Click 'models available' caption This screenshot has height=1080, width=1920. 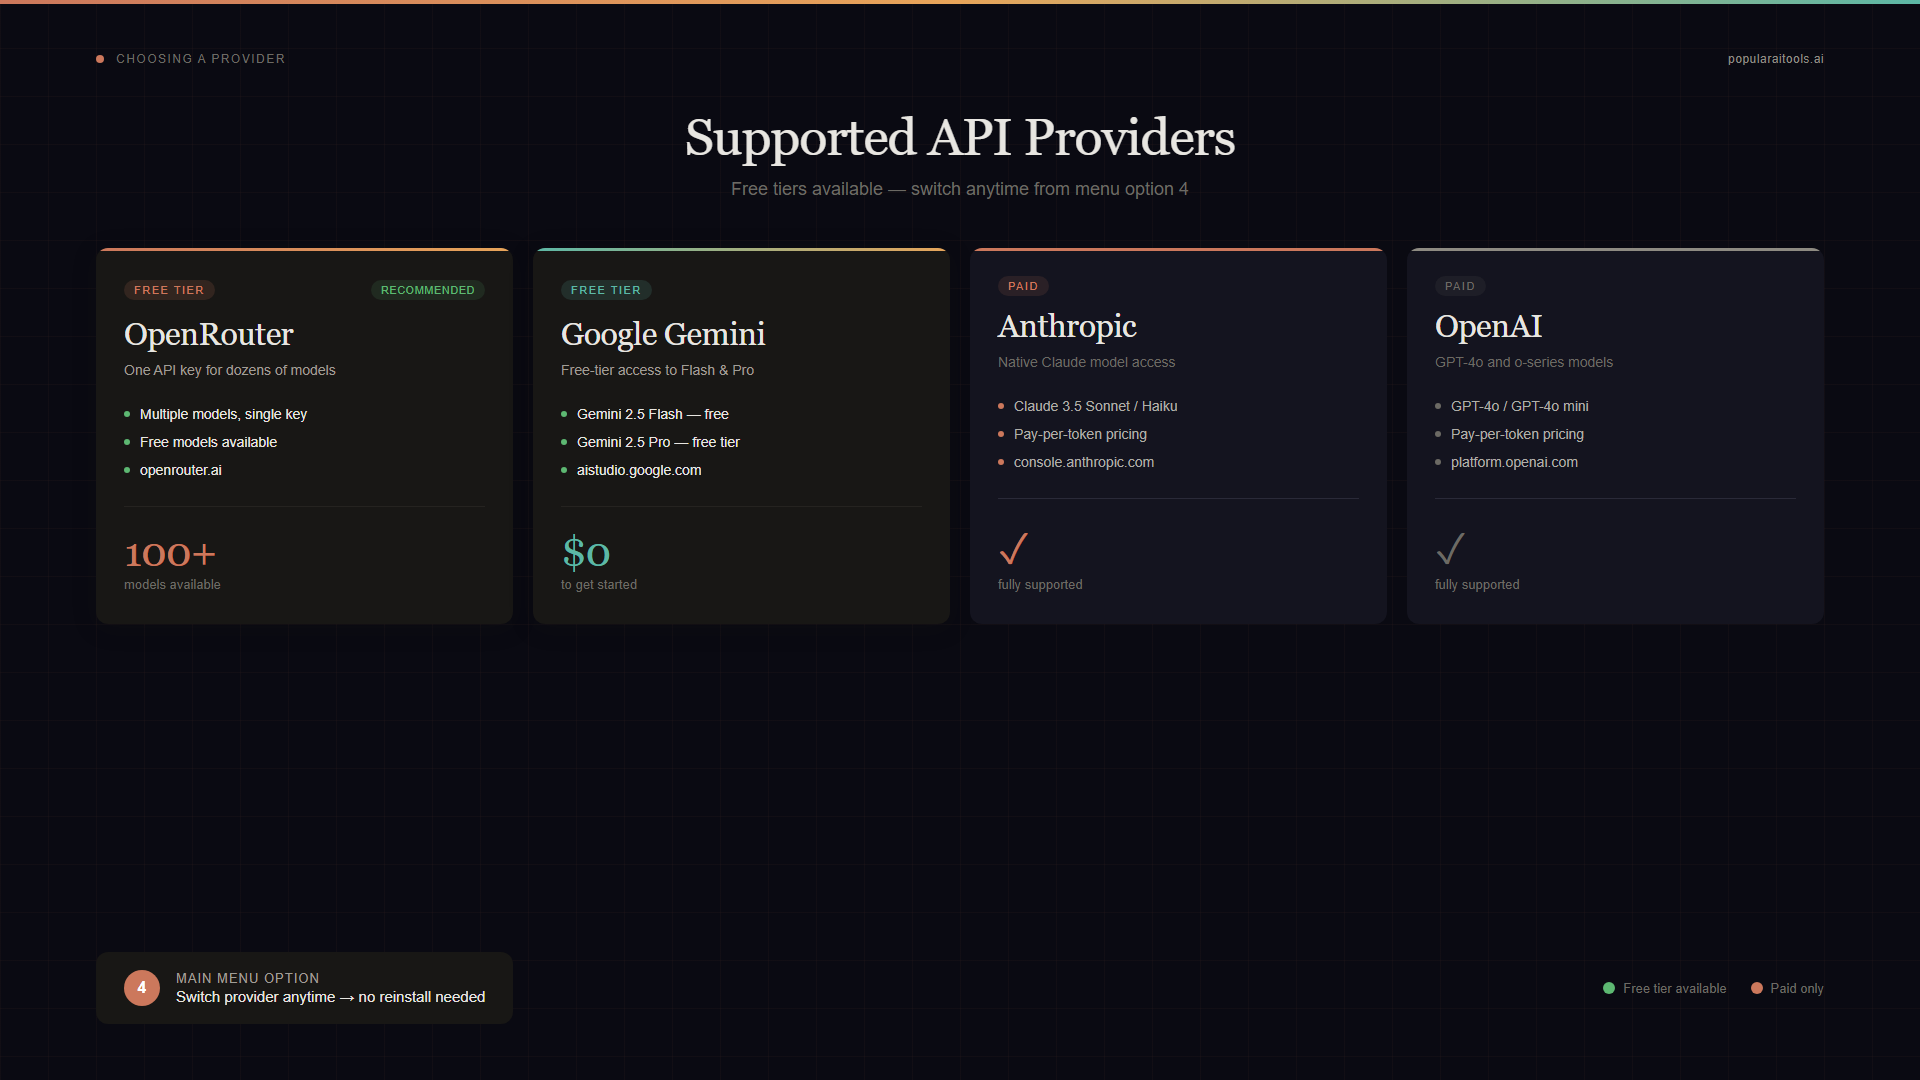(172, 585)
